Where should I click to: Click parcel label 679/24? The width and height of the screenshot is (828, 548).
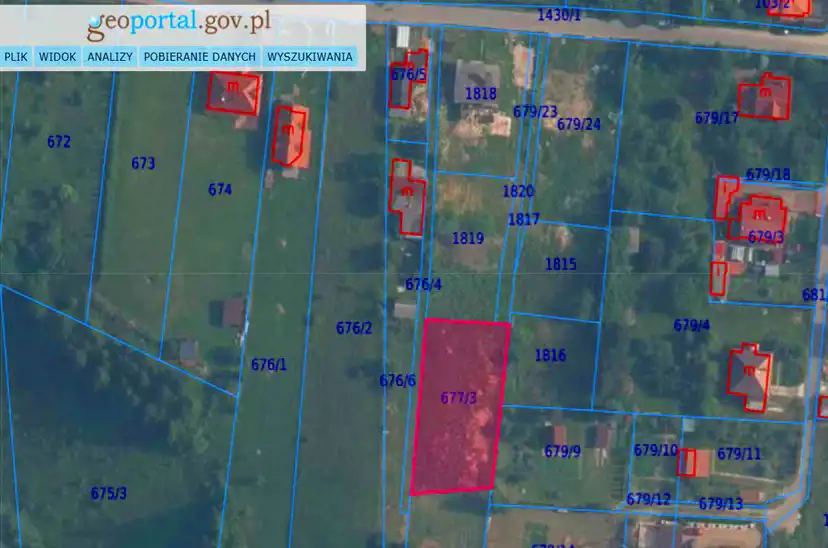tap(578, 125)
